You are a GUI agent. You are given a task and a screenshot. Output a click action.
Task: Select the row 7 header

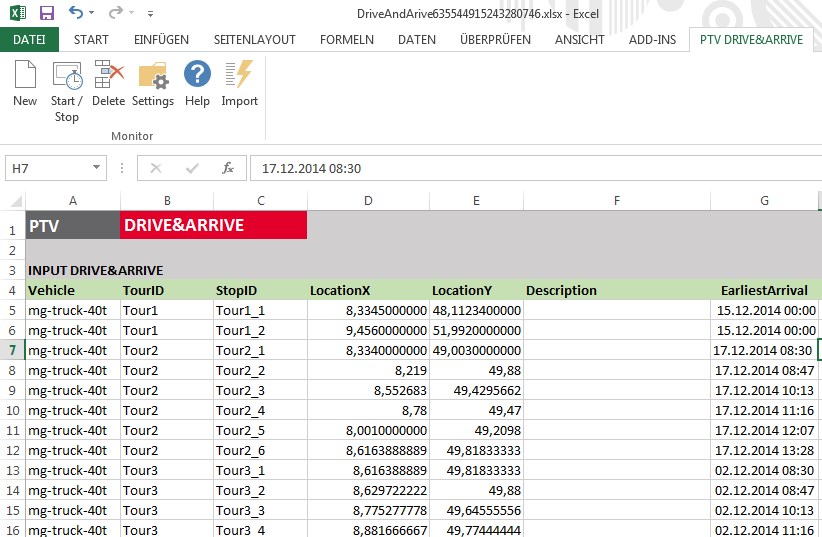pos(12,350)
